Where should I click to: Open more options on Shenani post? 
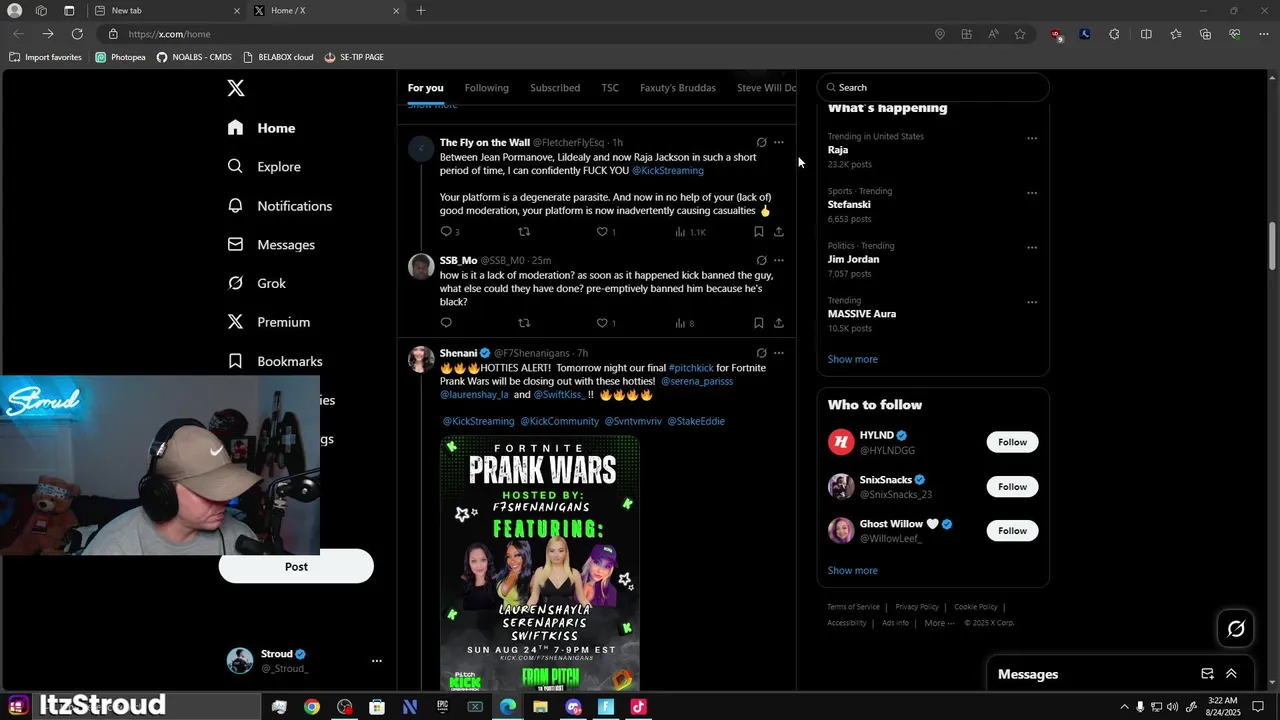[x=779, y=353]
